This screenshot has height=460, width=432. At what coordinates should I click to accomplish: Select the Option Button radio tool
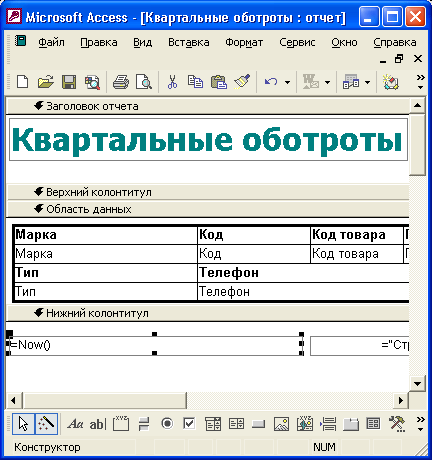tap(167, 424)
